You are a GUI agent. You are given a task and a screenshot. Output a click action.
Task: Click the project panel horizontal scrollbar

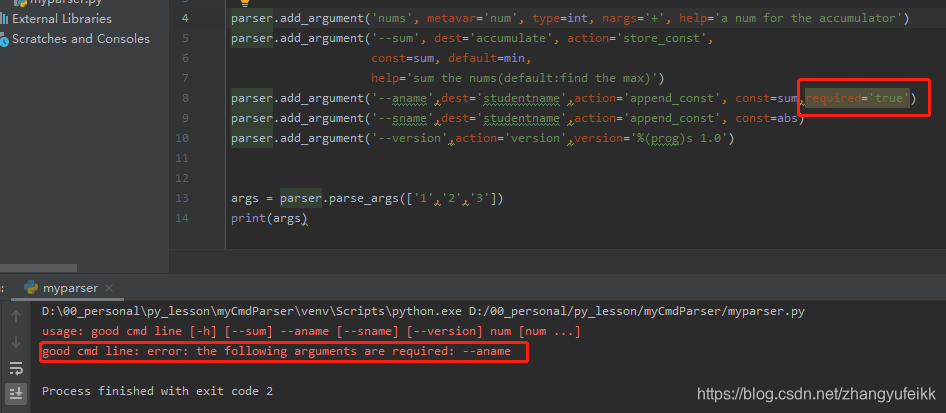pos(39,268)
